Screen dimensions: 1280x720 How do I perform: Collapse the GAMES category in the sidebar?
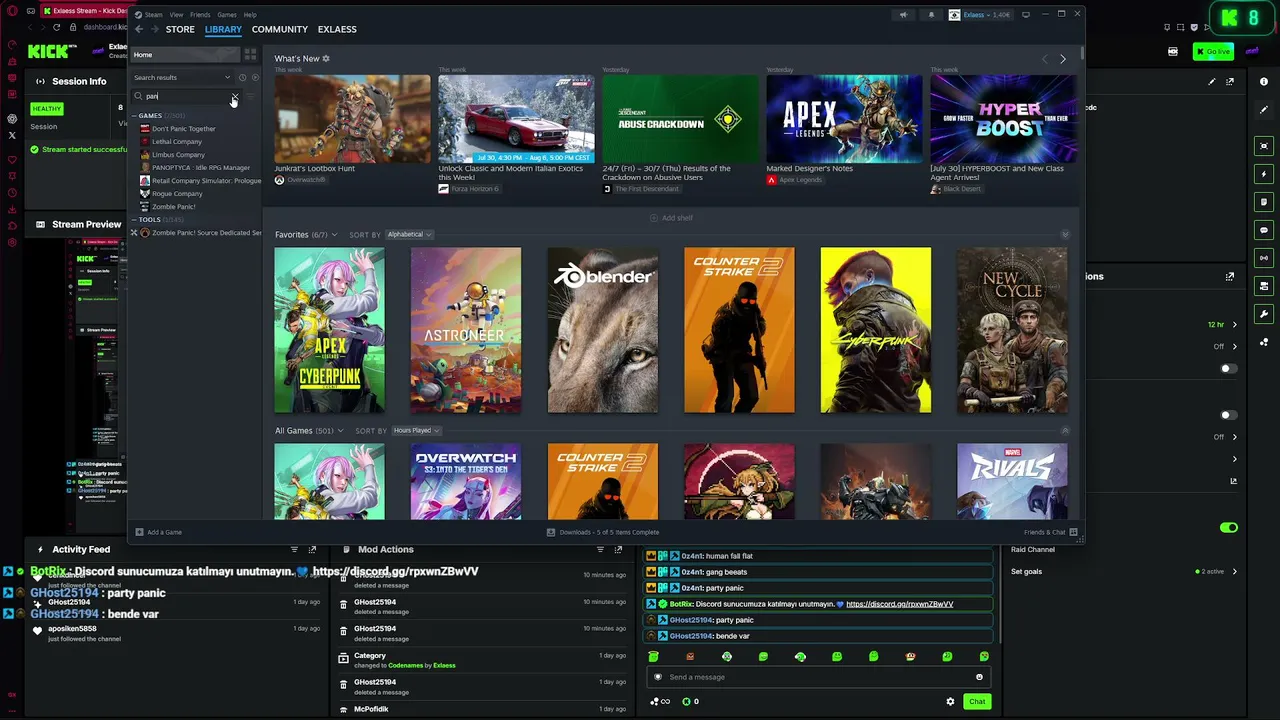(134, 116)
